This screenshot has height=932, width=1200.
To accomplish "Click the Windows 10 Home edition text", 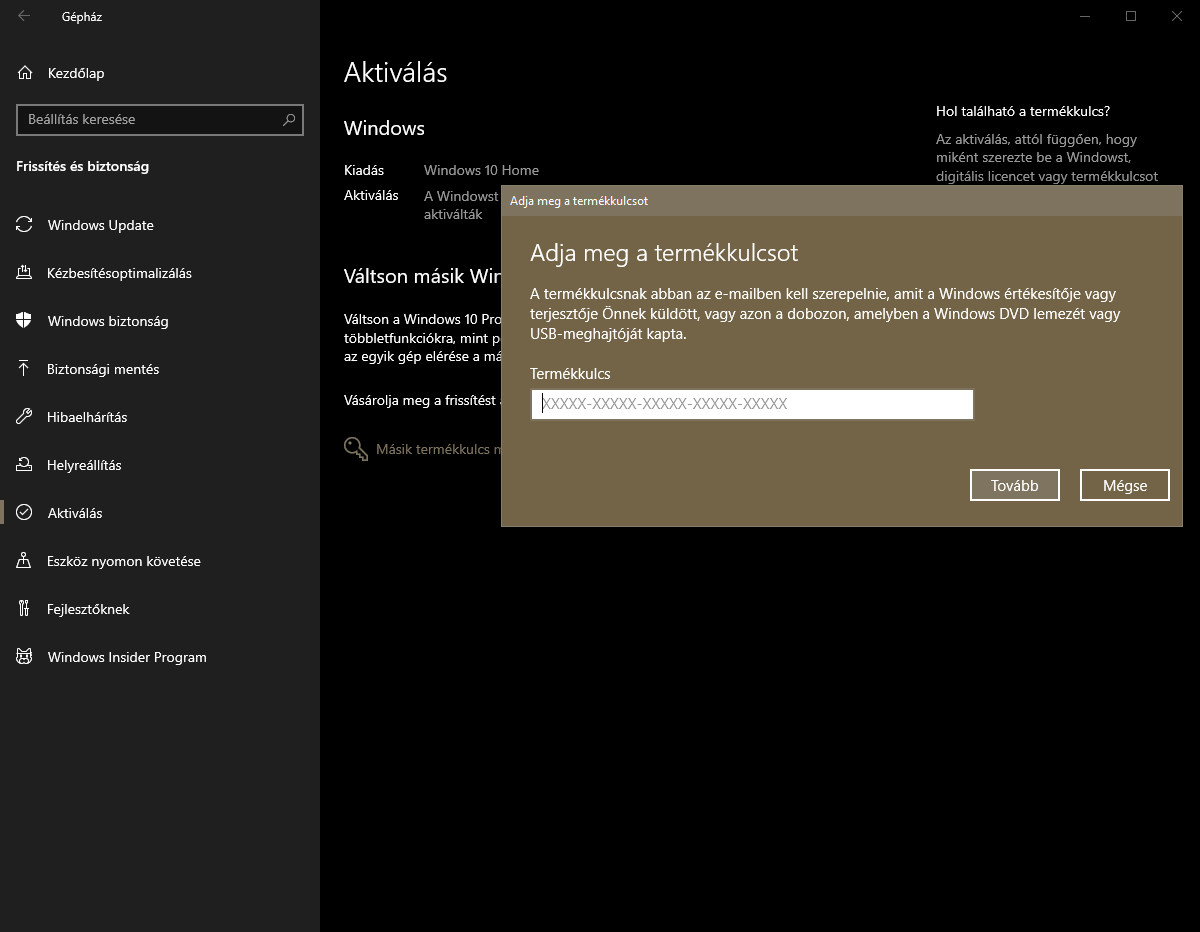I will pos(481,170).
